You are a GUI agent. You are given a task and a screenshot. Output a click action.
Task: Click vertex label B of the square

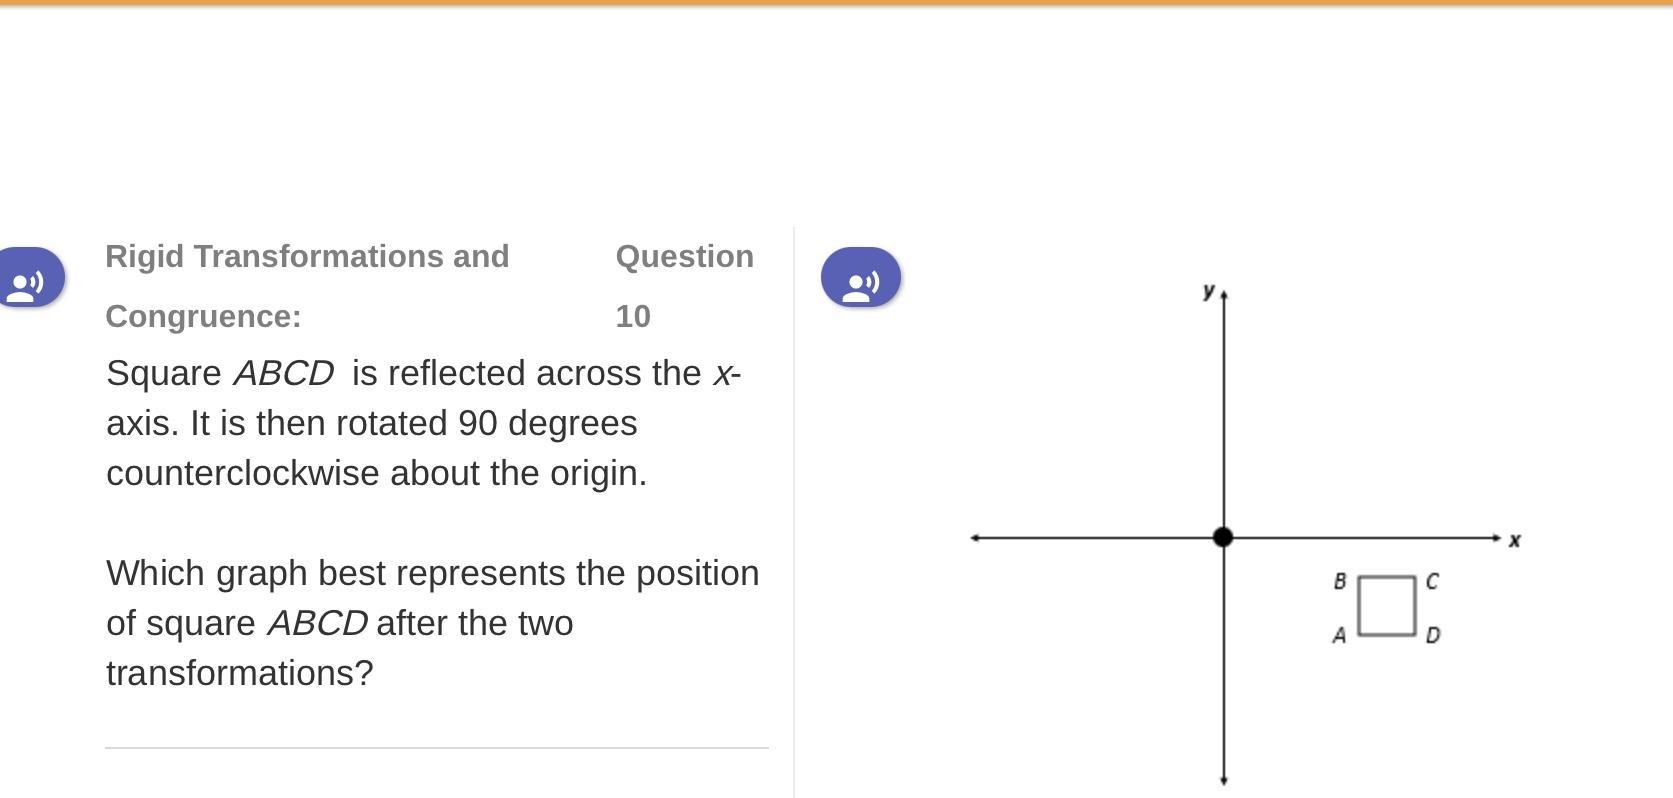pyautogui.click(x=1340, y=581)
